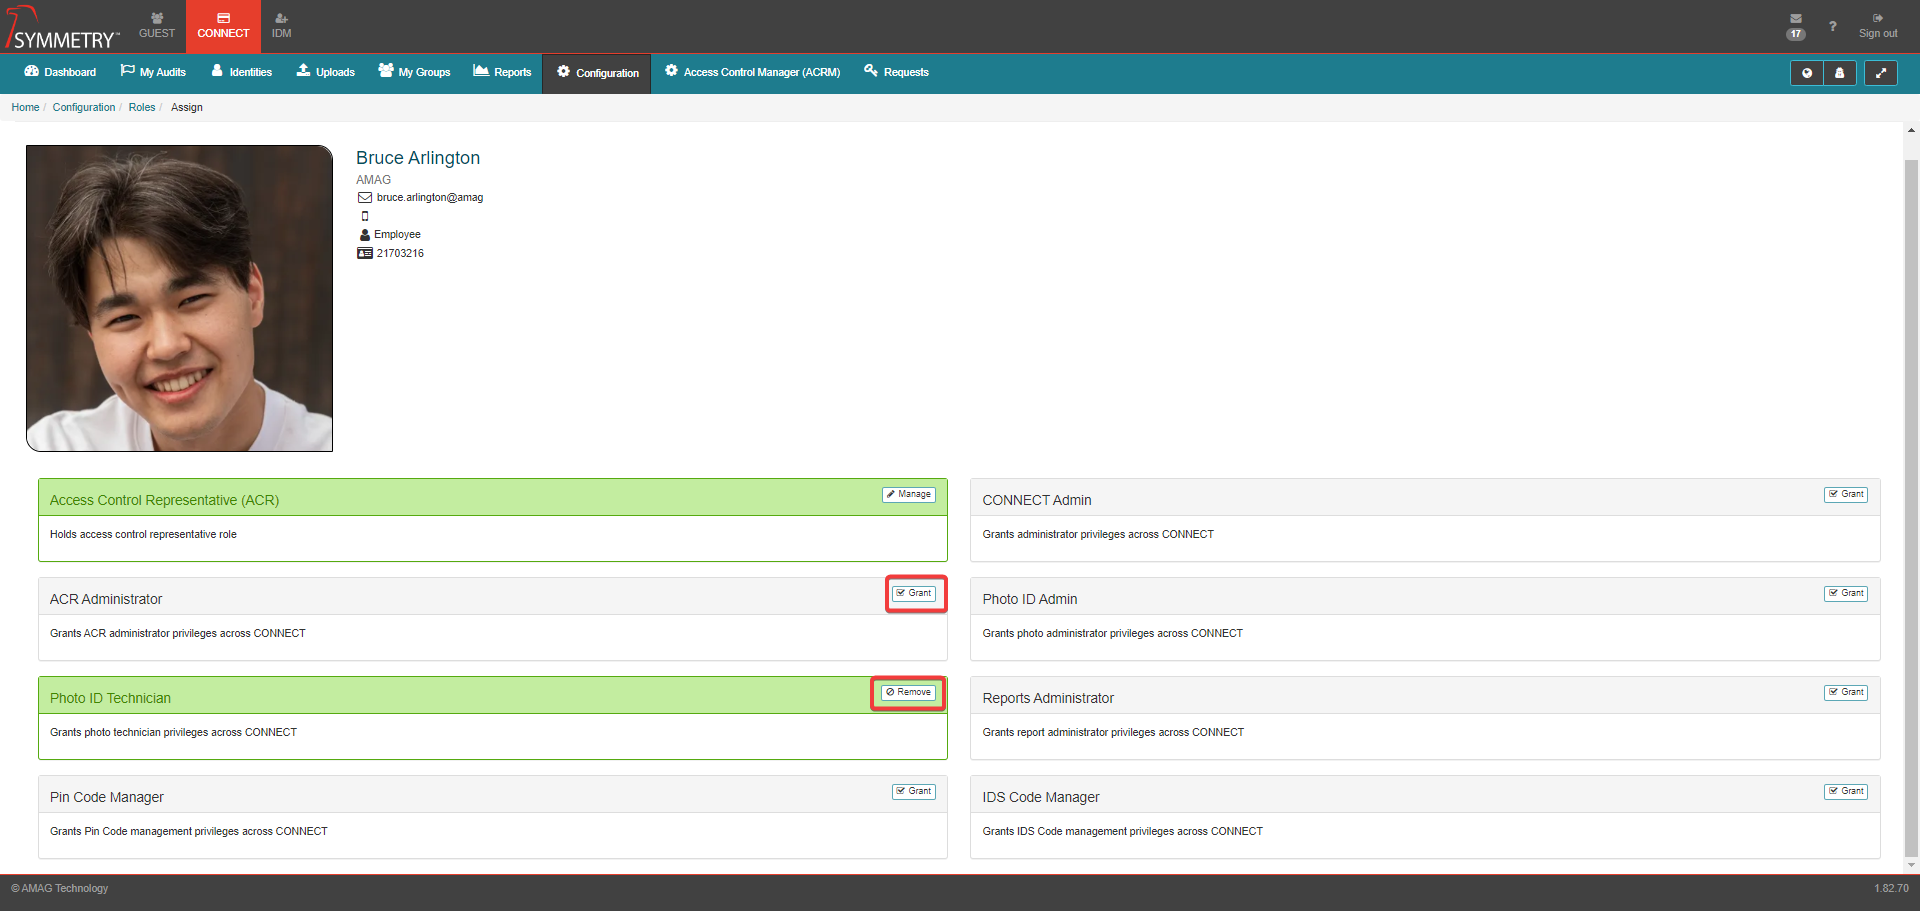The height and width of the screenshot is (911, 1920).
Task: Click the page scrollbar down arrow
Action: [x=1911, y=865]
